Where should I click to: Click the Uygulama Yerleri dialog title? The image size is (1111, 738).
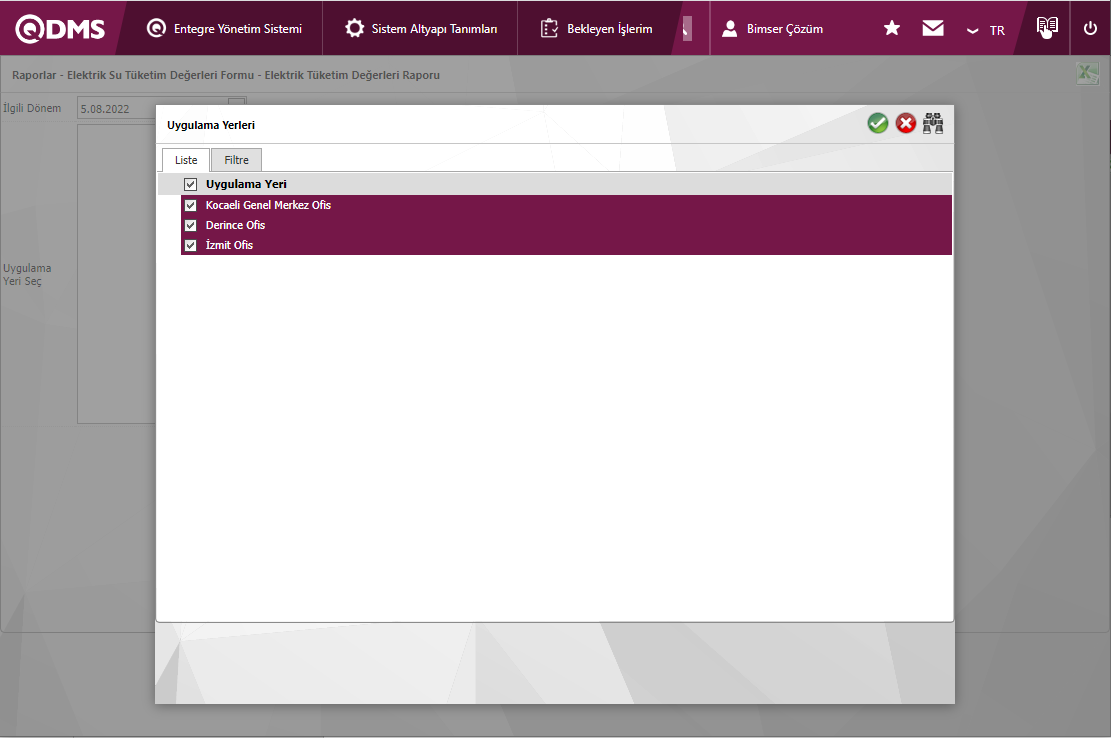pos(211,125)
